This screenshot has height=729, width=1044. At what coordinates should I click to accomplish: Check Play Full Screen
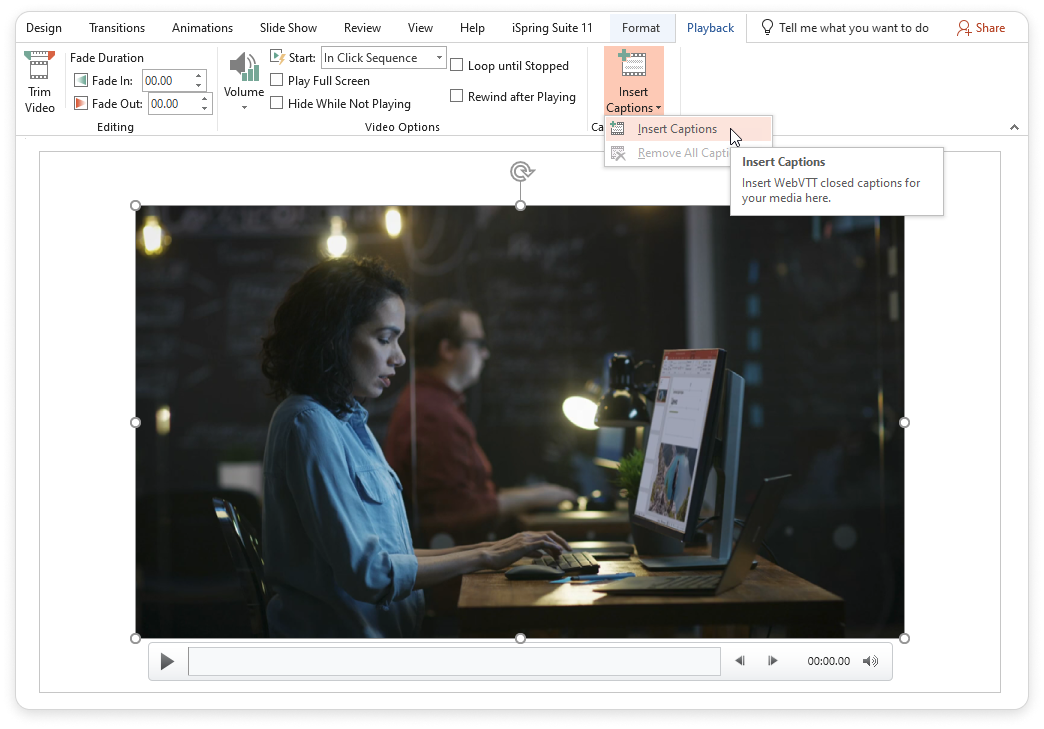(276, 80)
